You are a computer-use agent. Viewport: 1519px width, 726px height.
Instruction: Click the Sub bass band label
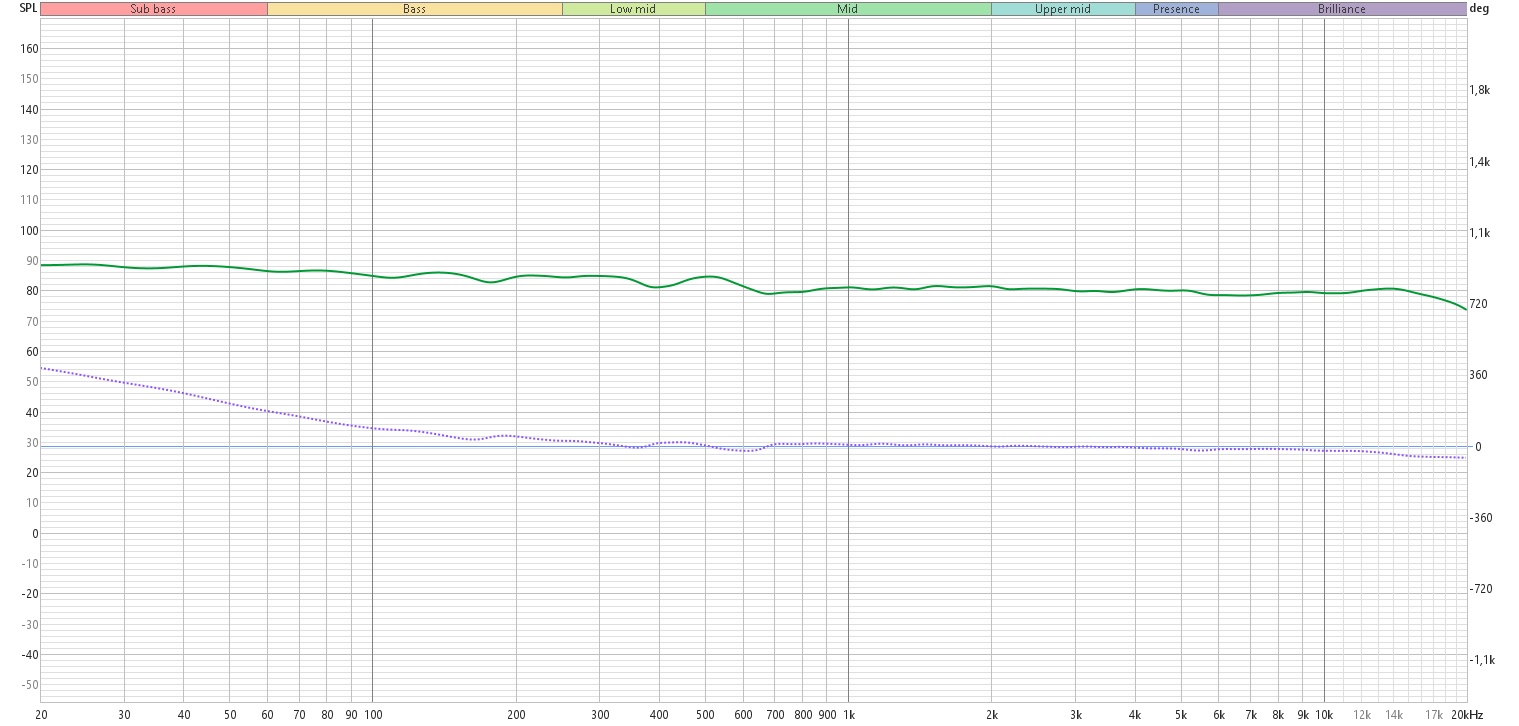click(154, 9)
